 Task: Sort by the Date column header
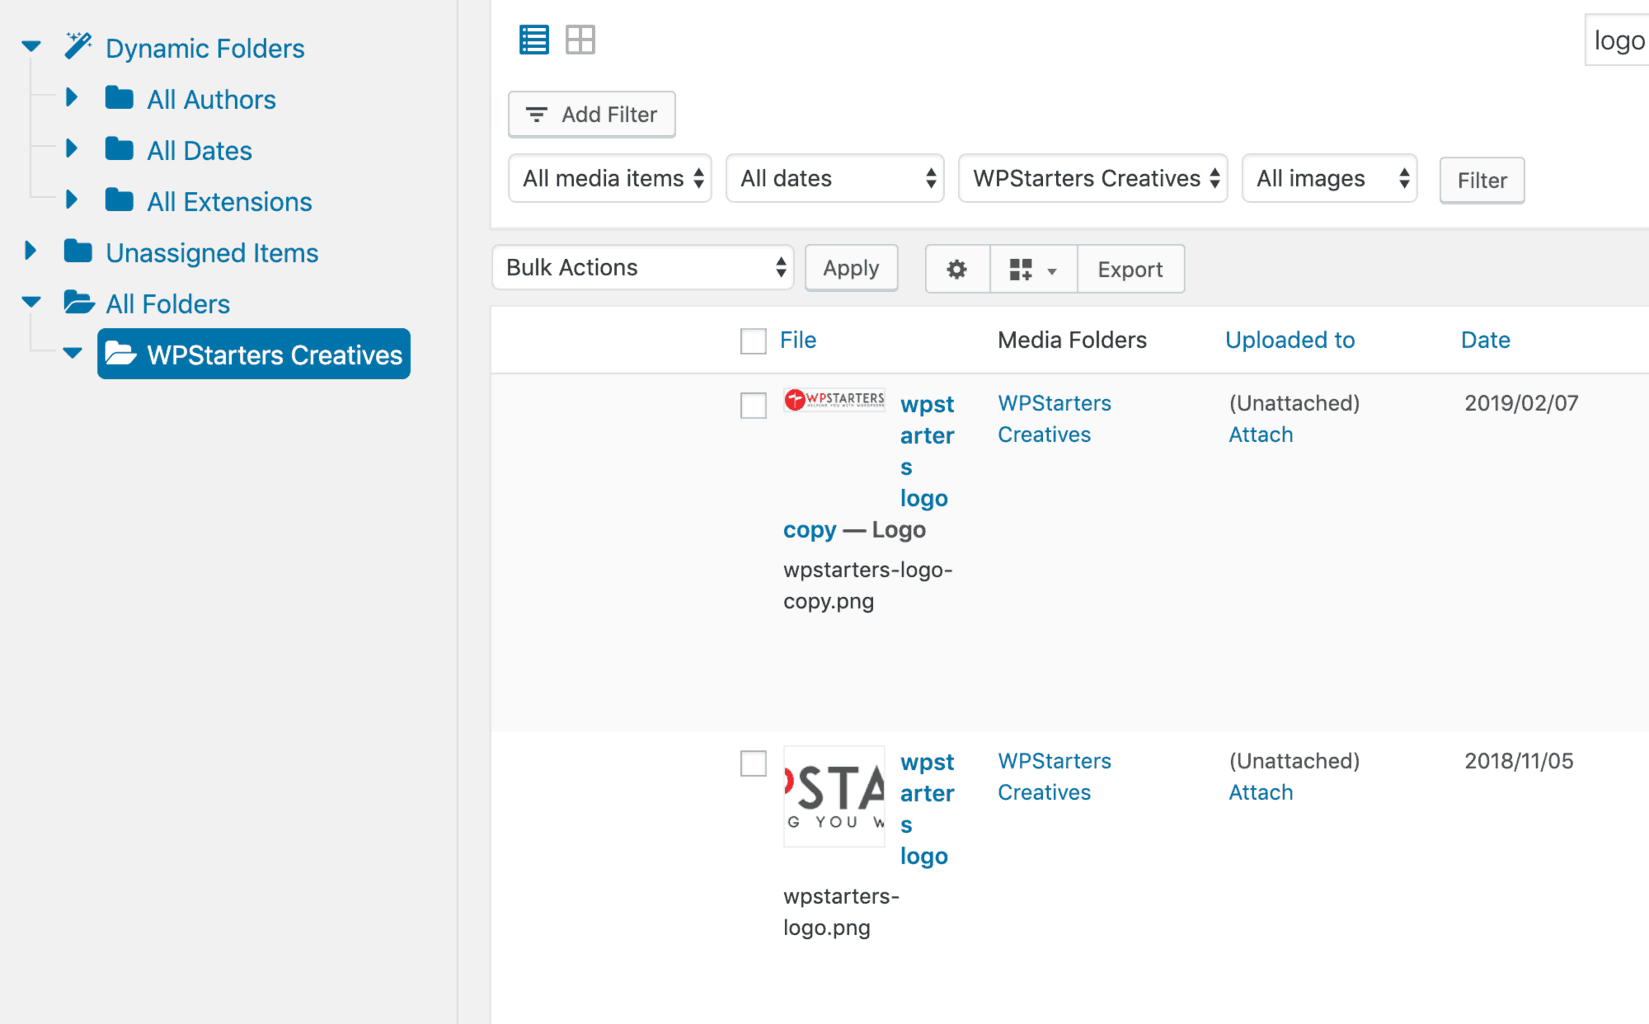point(1485,340)
